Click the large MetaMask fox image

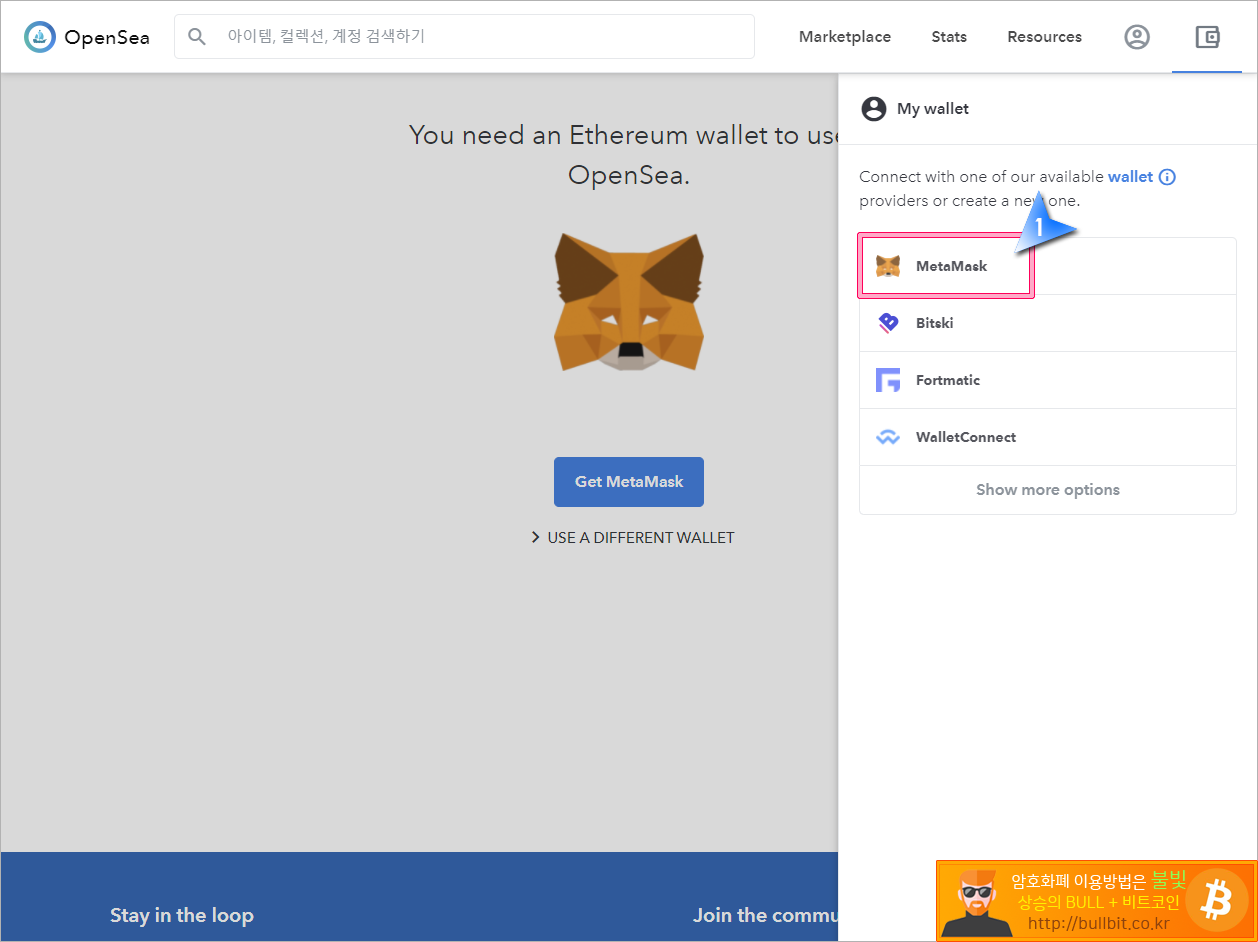(629, 302)
